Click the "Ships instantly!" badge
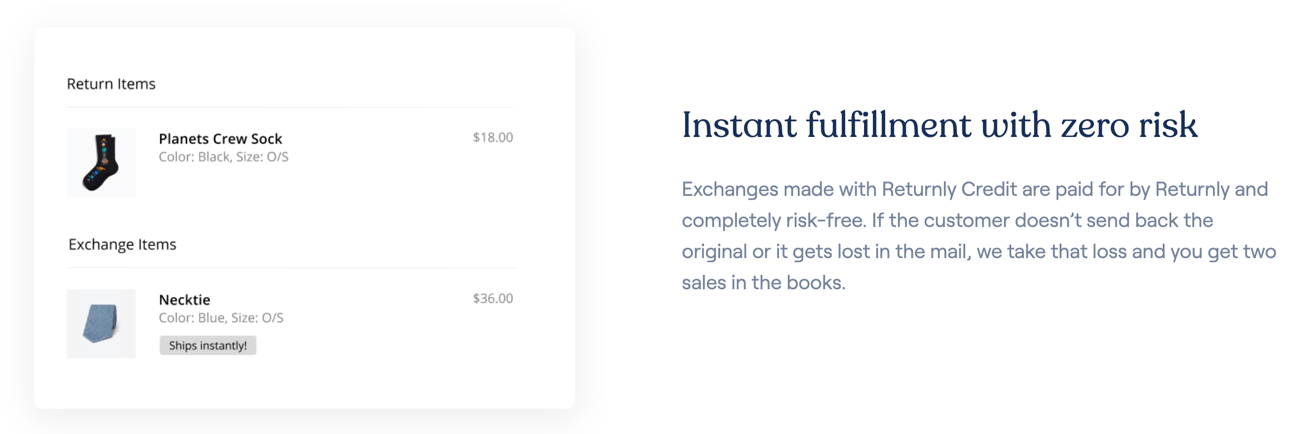Screen dimensions: 1297x434 pyautogui.click(x=208, y=346)
